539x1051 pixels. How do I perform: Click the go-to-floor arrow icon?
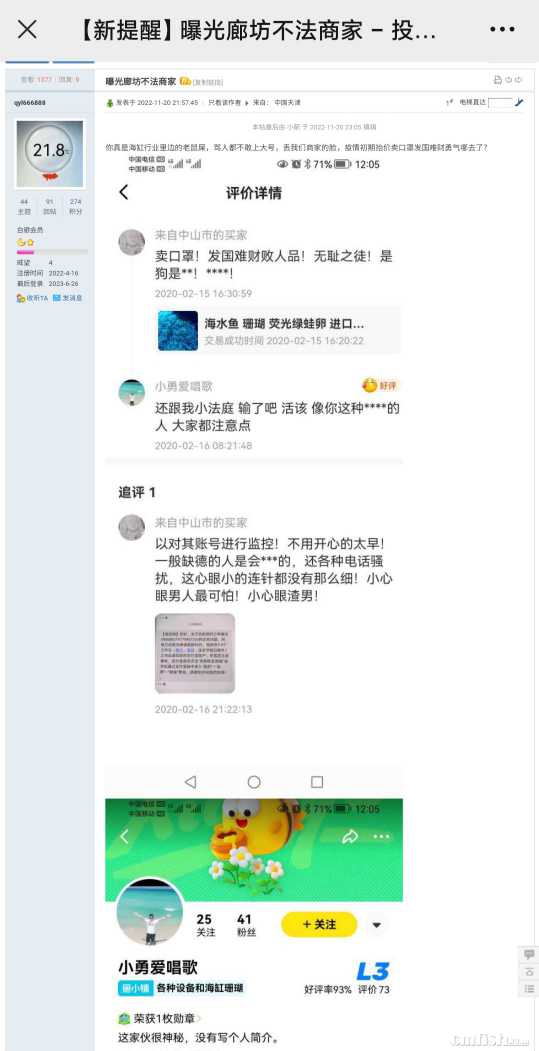point(519,103)
